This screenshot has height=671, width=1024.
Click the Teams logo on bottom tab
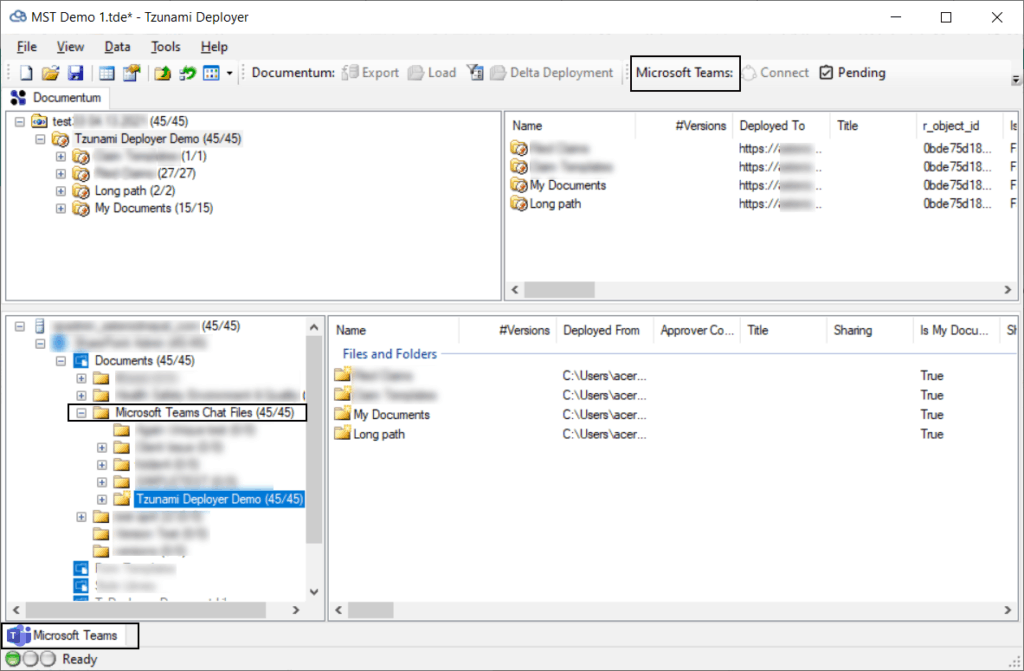tap(19, 635)
